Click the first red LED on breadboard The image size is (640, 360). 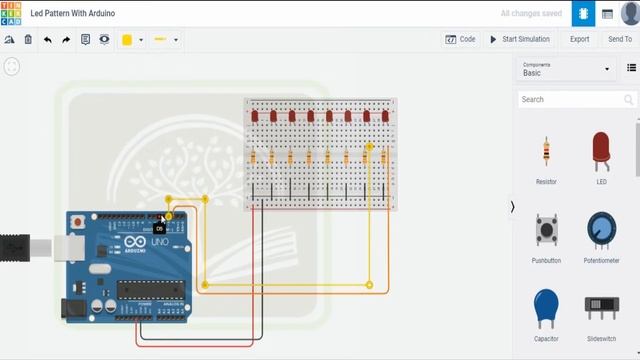pyautogui.click(x=255, y=116)
